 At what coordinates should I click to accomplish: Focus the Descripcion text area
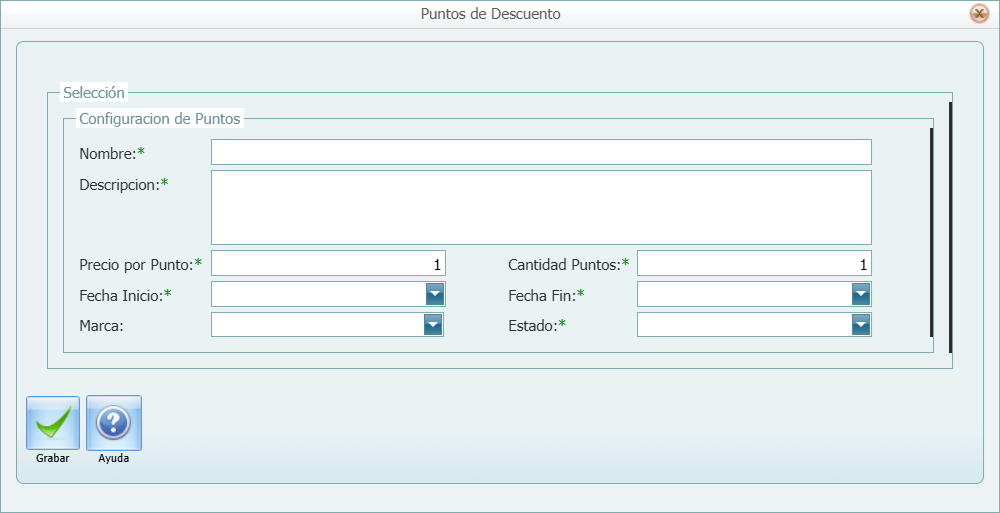point(540,207)
